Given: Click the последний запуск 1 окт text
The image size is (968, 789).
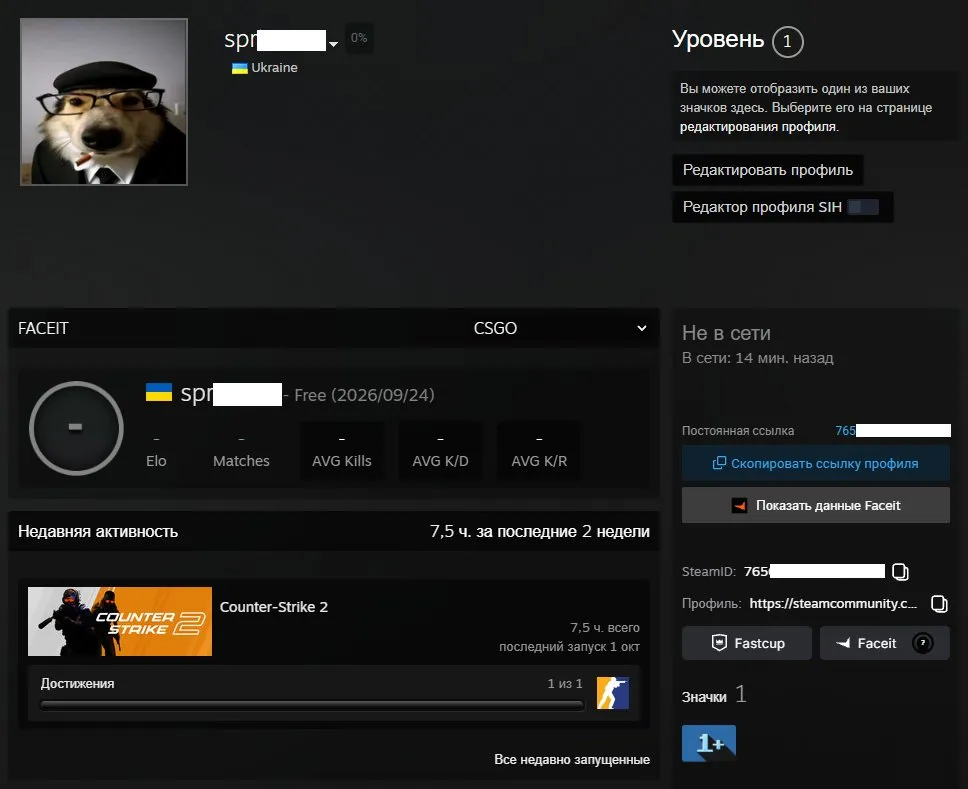Looking at the screenshot, I should pos(569,646).
